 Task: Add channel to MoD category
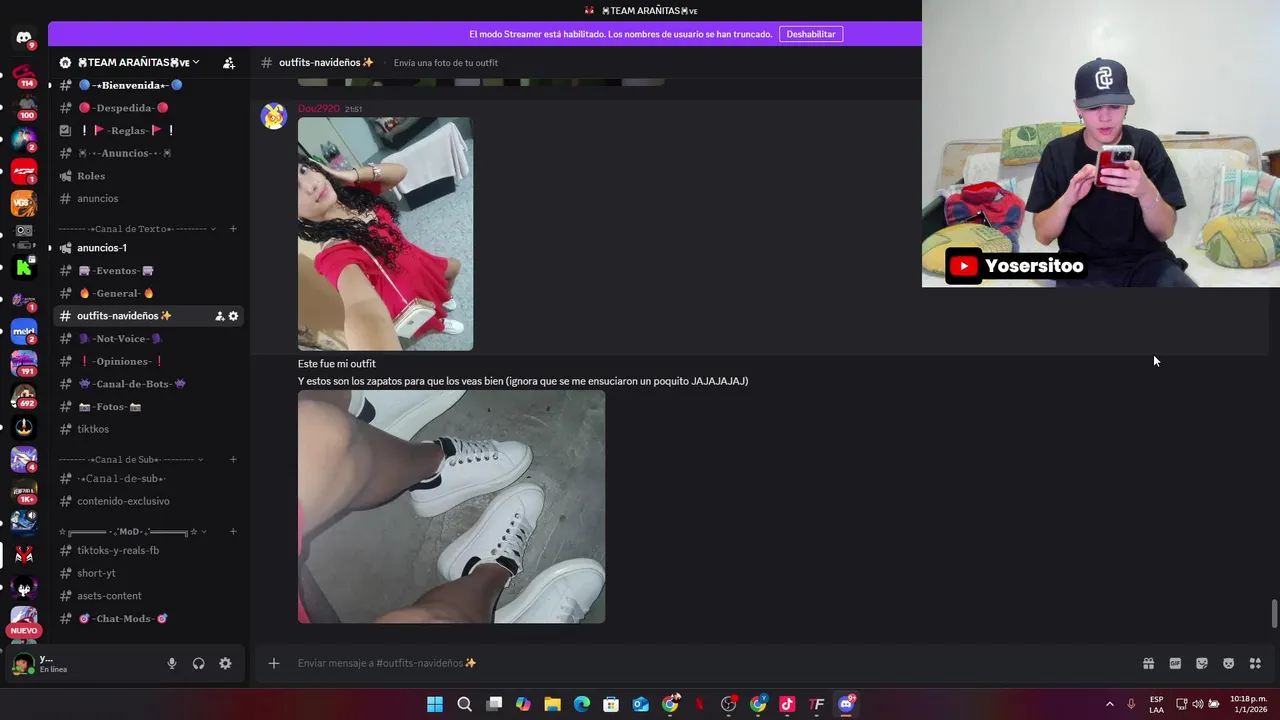pos(233,531)
